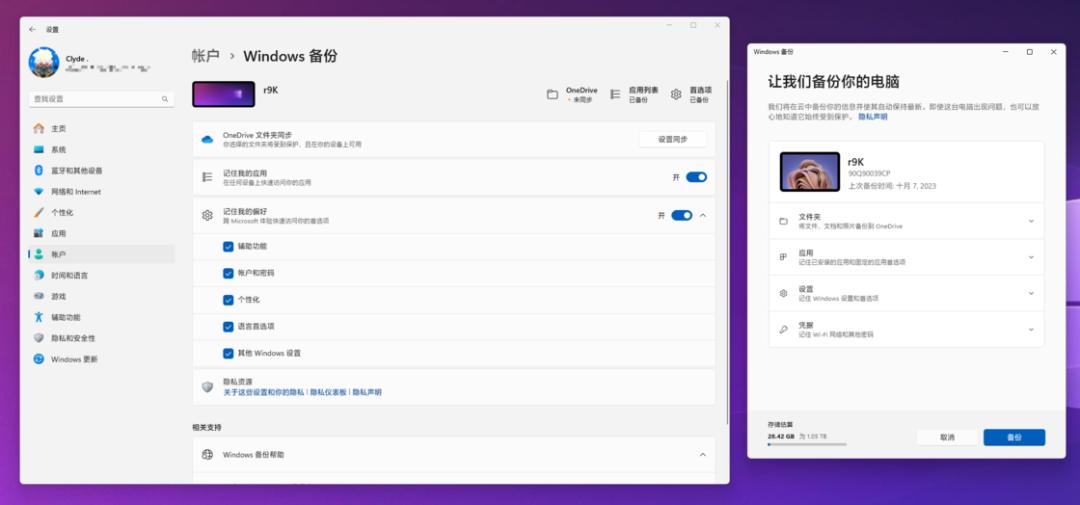This screenshot has height=505, width=1080.
Task: Expand the 设置 section in backup dialog
Action: pyautogui.click(x=1031, y=293)
